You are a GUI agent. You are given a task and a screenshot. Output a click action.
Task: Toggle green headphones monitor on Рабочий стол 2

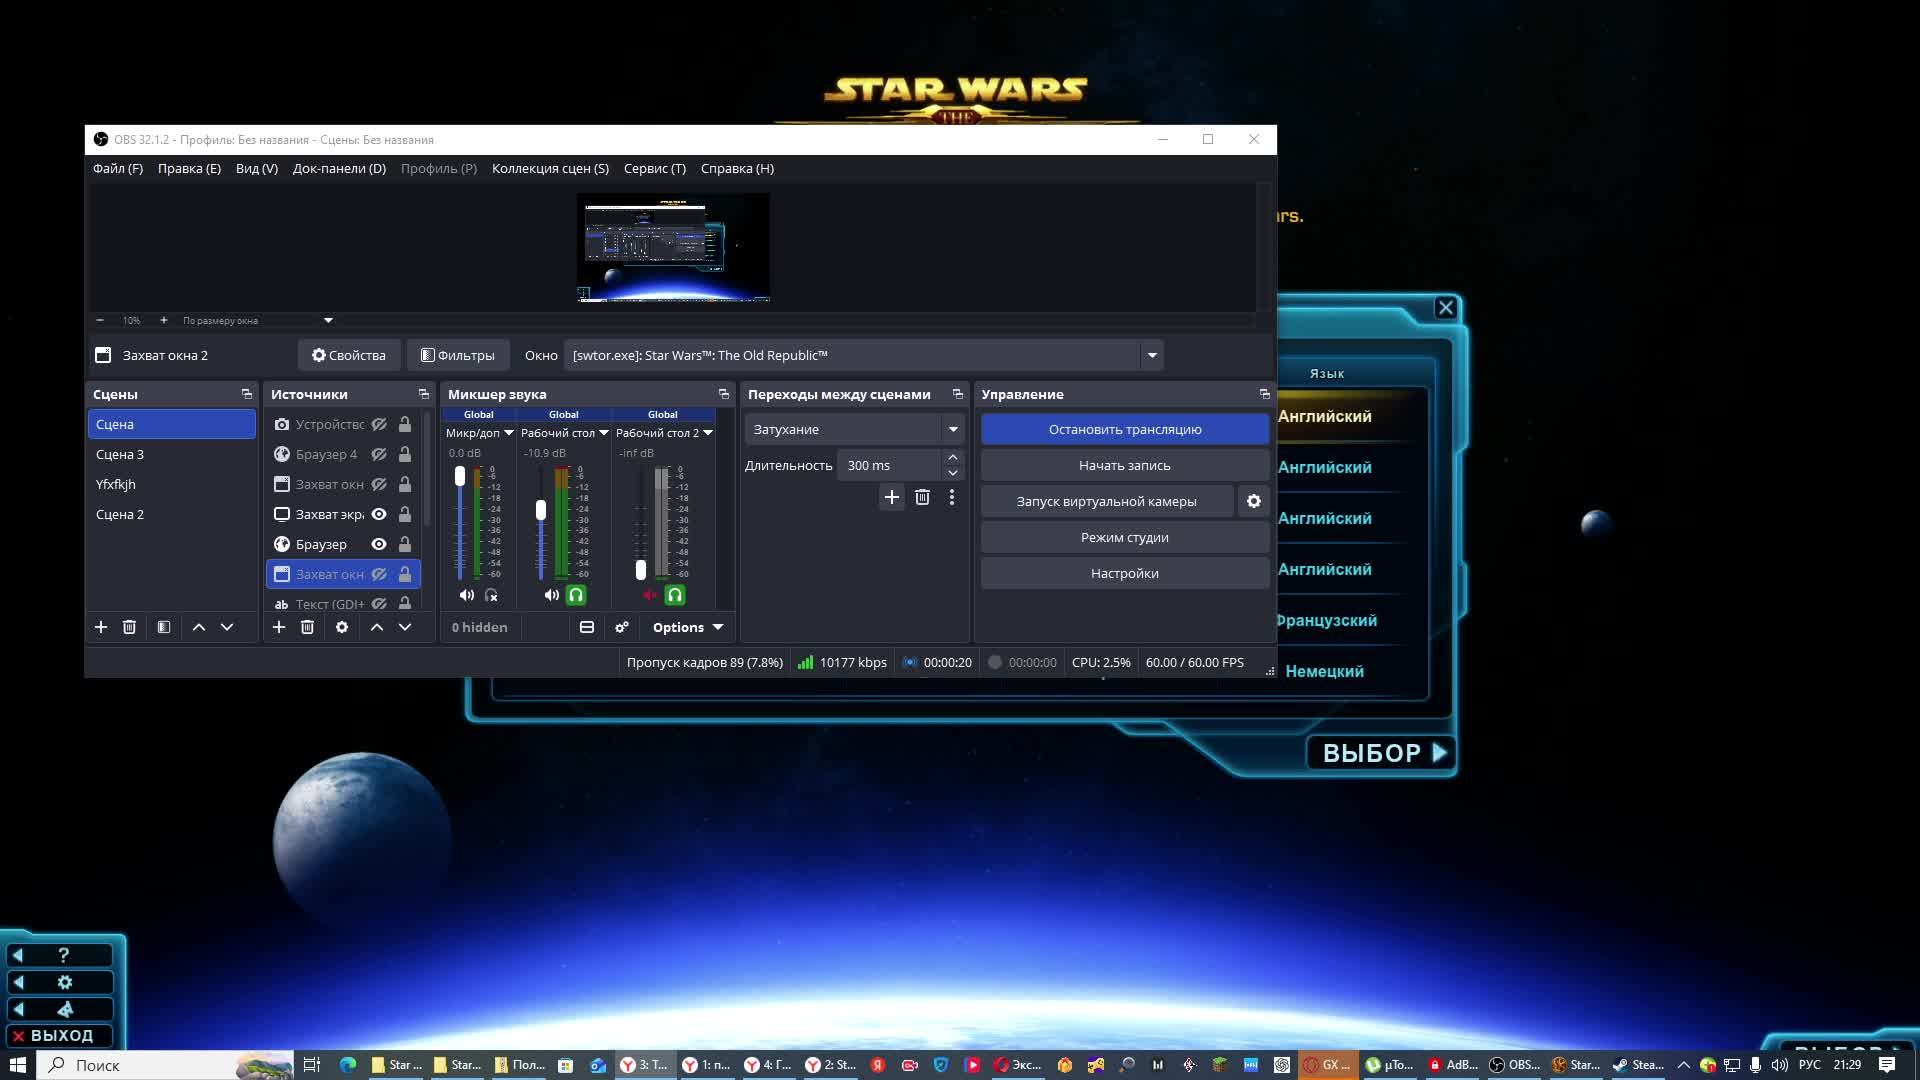pos(675,595)
